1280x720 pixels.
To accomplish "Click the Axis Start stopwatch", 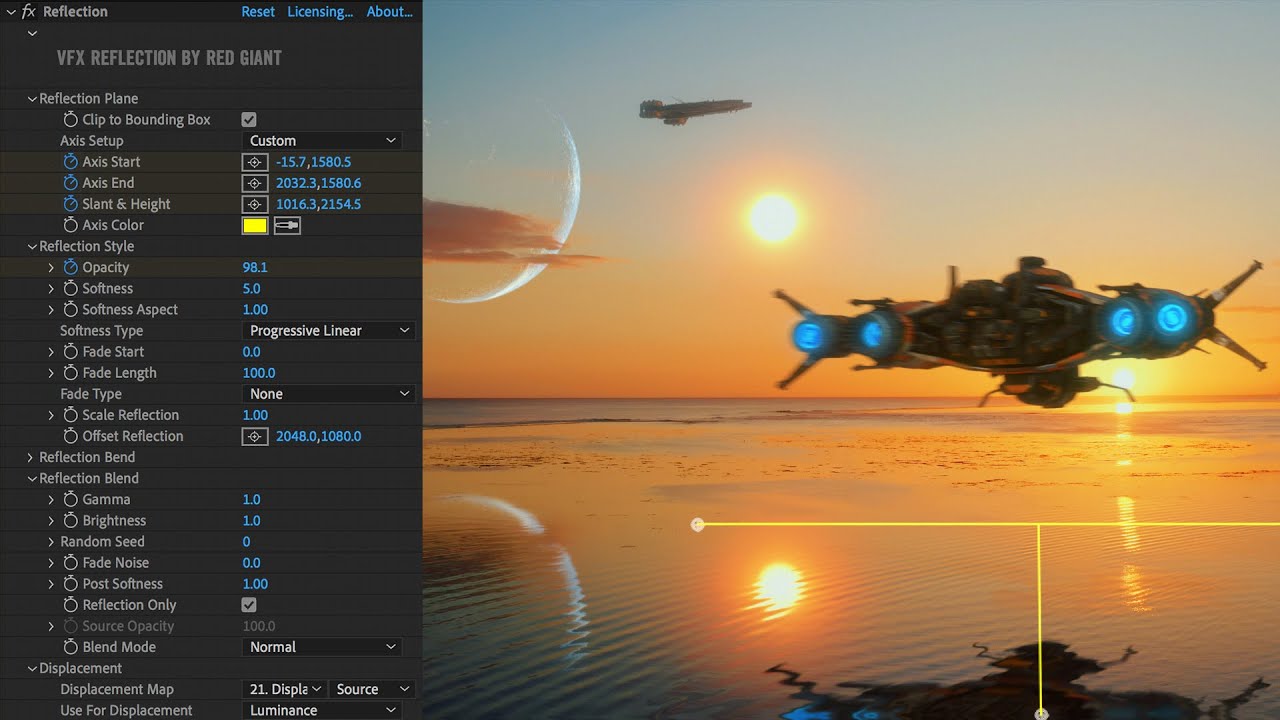I will point(70,162).
